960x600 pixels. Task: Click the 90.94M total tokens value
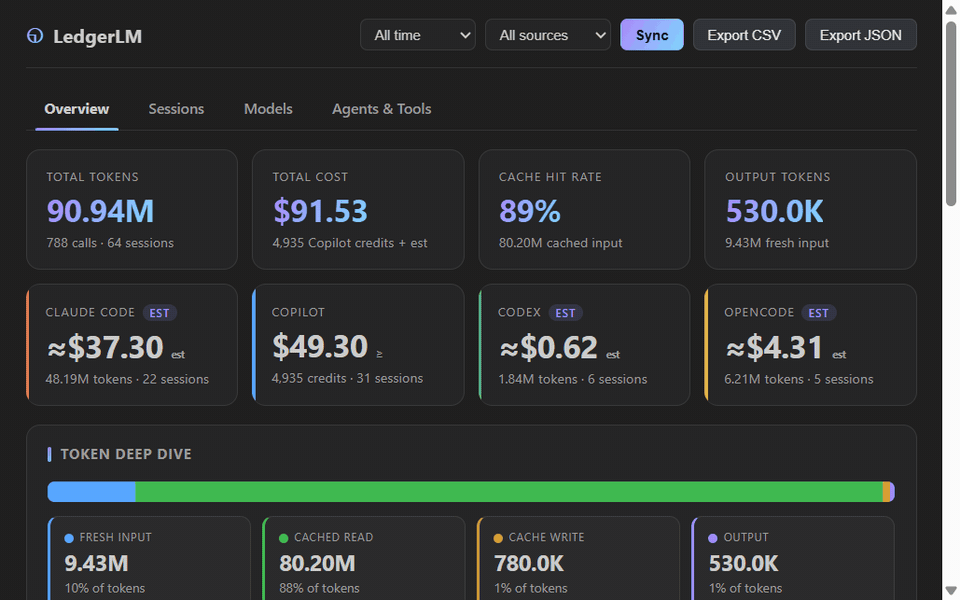pyautogui.click(x=100, y=211)
